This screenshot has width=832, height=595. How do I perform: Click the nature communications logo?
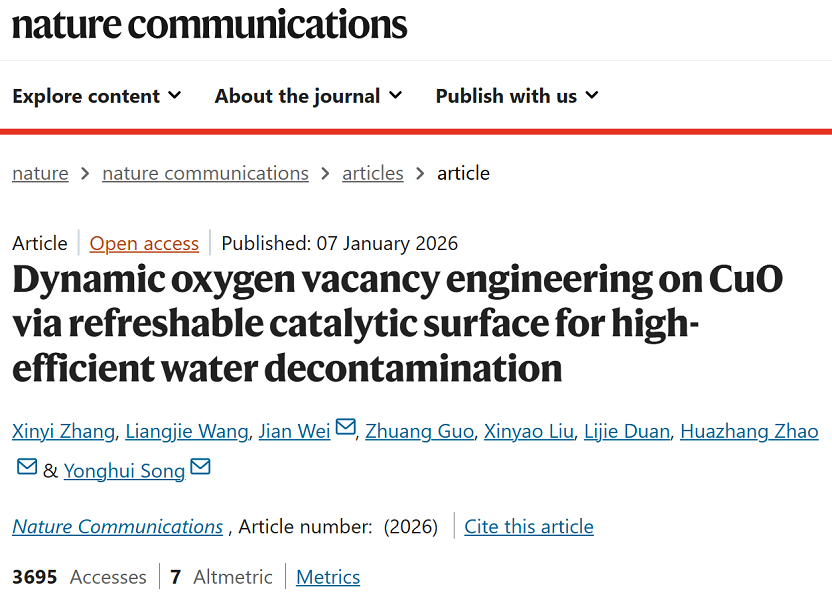(x=210, y=24)
